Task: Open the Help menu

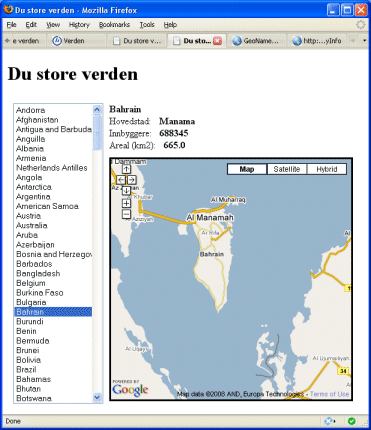Action: [x=170, y=25]
